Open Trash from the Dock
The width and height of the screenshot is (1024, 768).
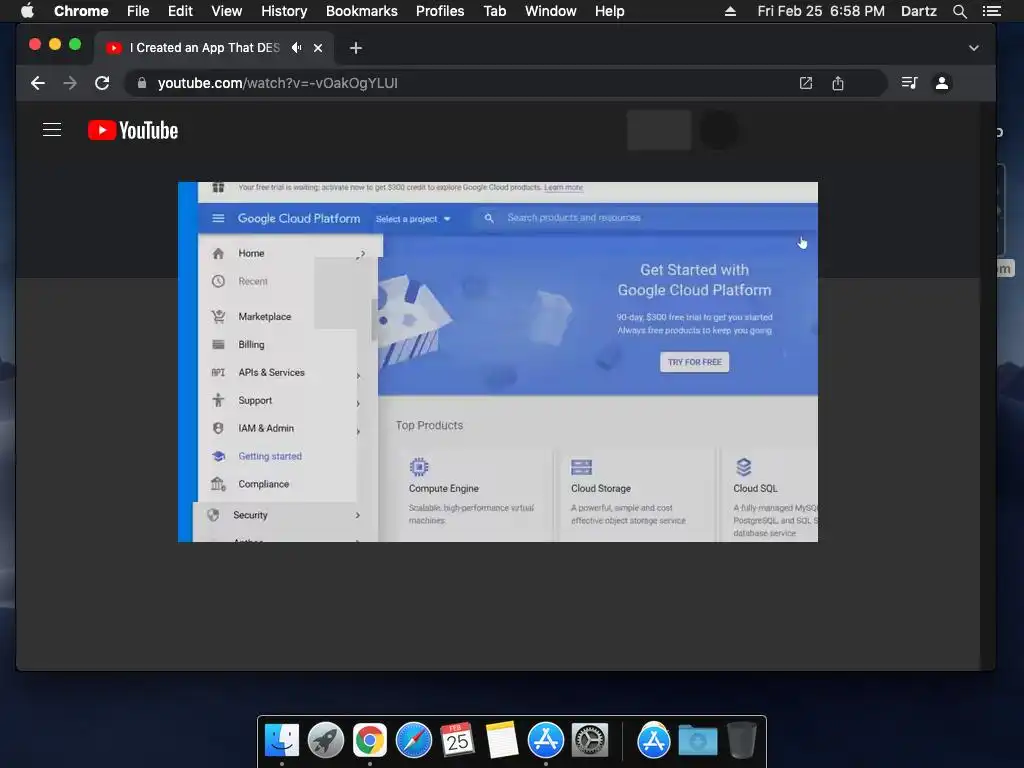(x=742, y=739)
